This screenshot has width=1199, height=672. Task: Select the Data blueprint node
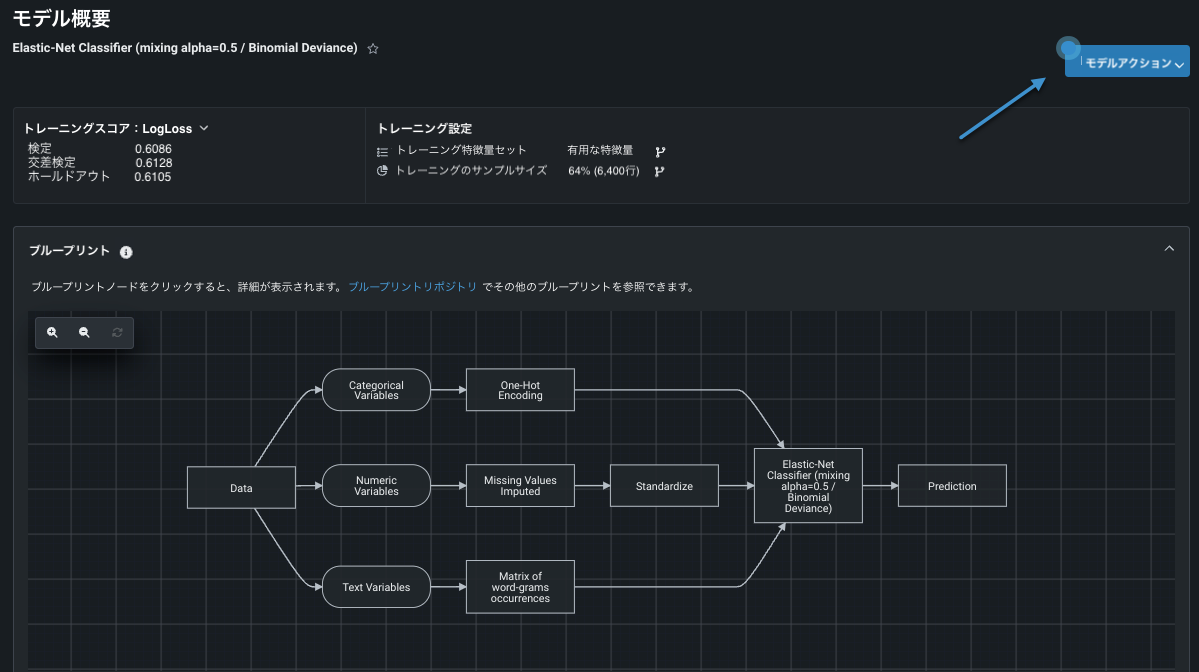tap(241, 488)
